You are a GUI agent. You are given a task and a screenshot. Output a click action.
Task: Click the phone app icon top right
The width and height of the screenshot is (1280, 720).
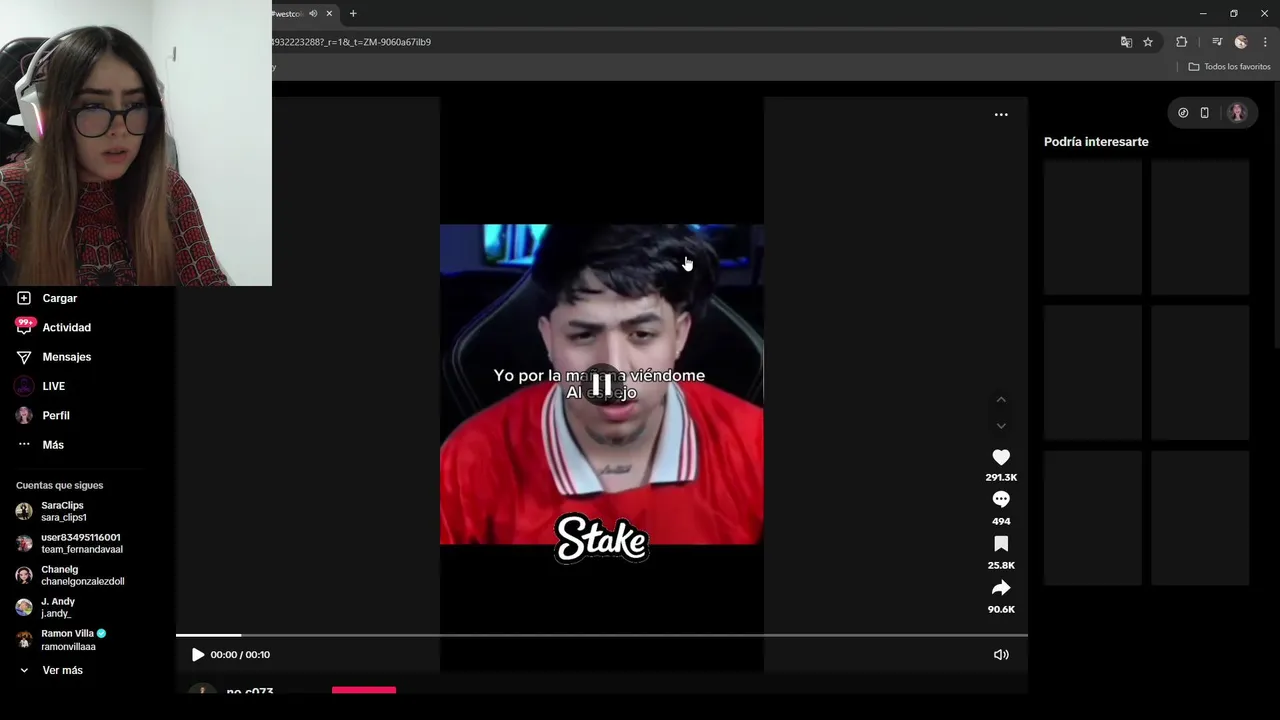[1204, 113]
